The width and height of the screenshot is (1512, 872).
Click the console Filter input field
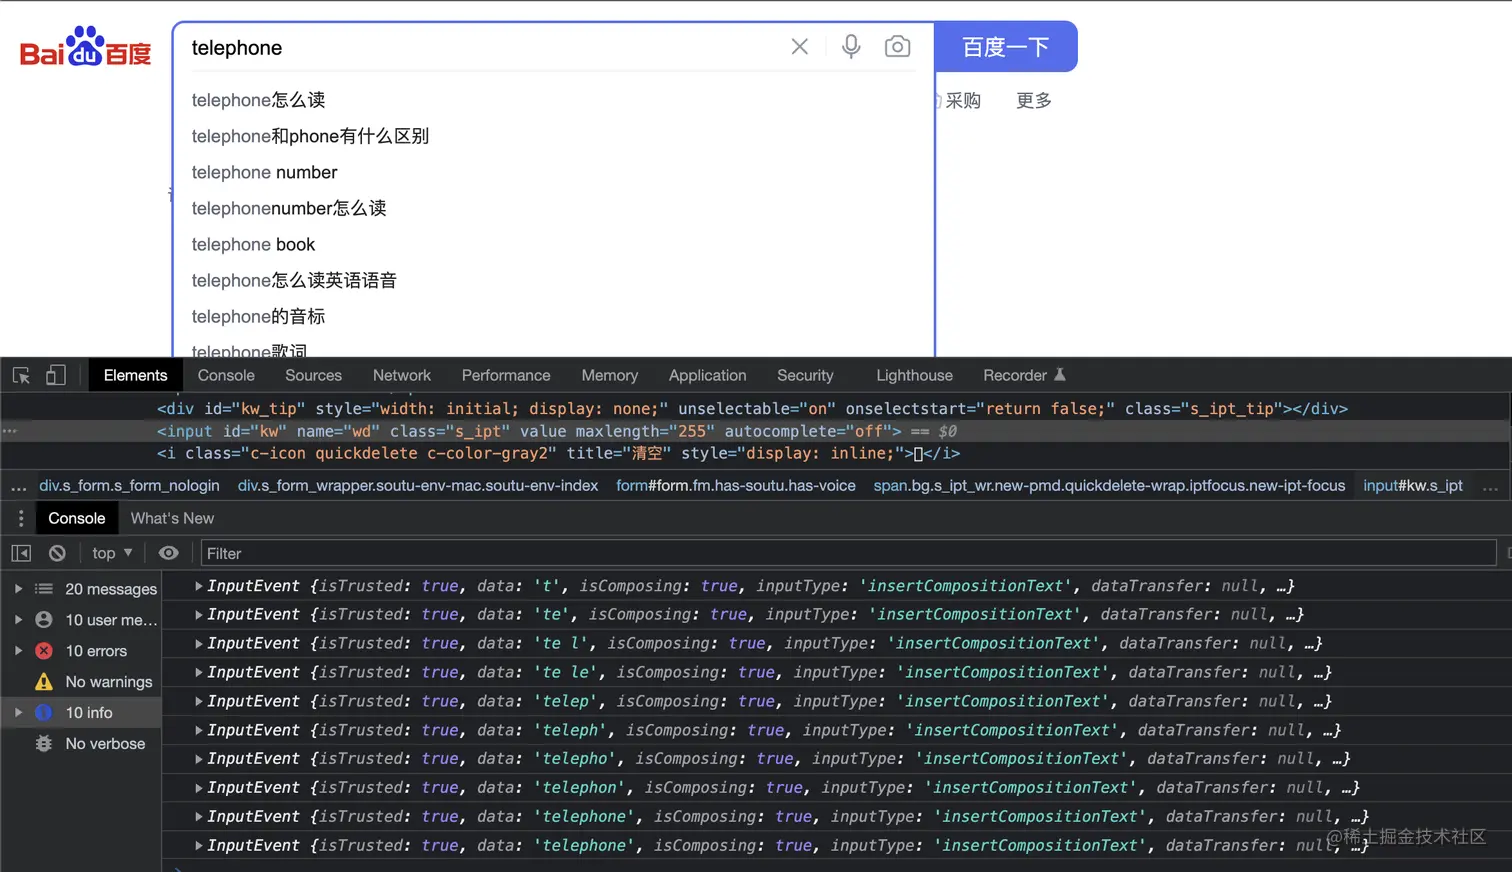[848, 553]
